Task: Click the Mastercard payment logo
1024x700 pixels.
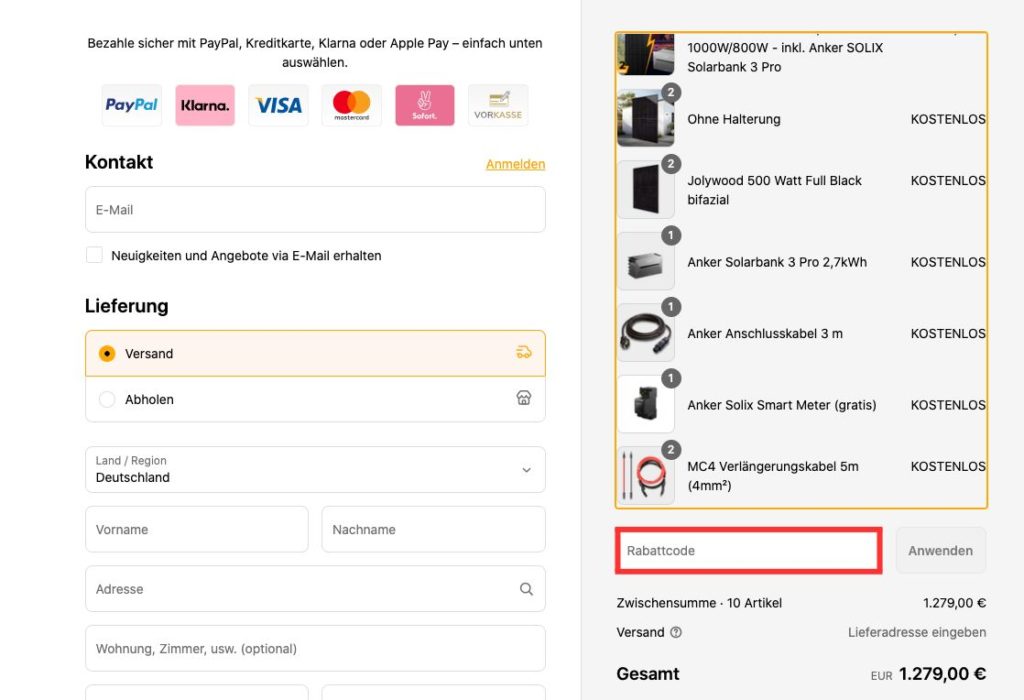Action: tap(351, 105)
